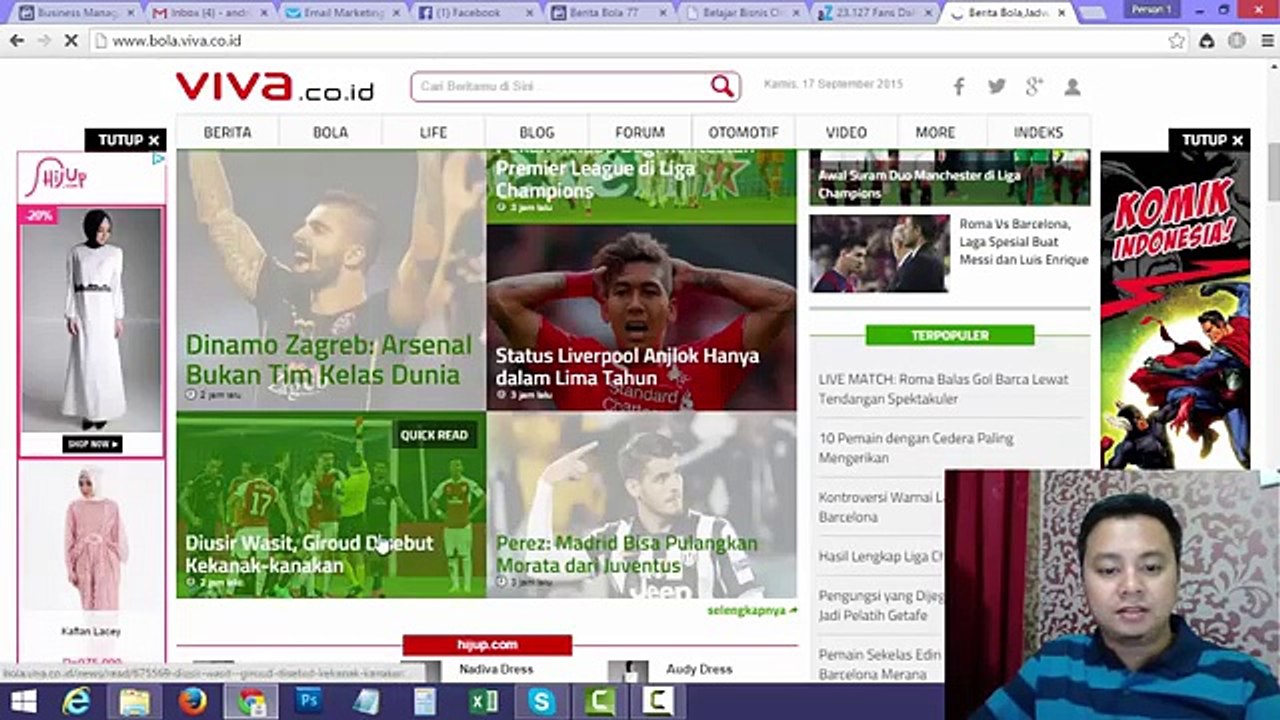Click the QUICK READ badge

pyautogui.click(x=434, y=435)
